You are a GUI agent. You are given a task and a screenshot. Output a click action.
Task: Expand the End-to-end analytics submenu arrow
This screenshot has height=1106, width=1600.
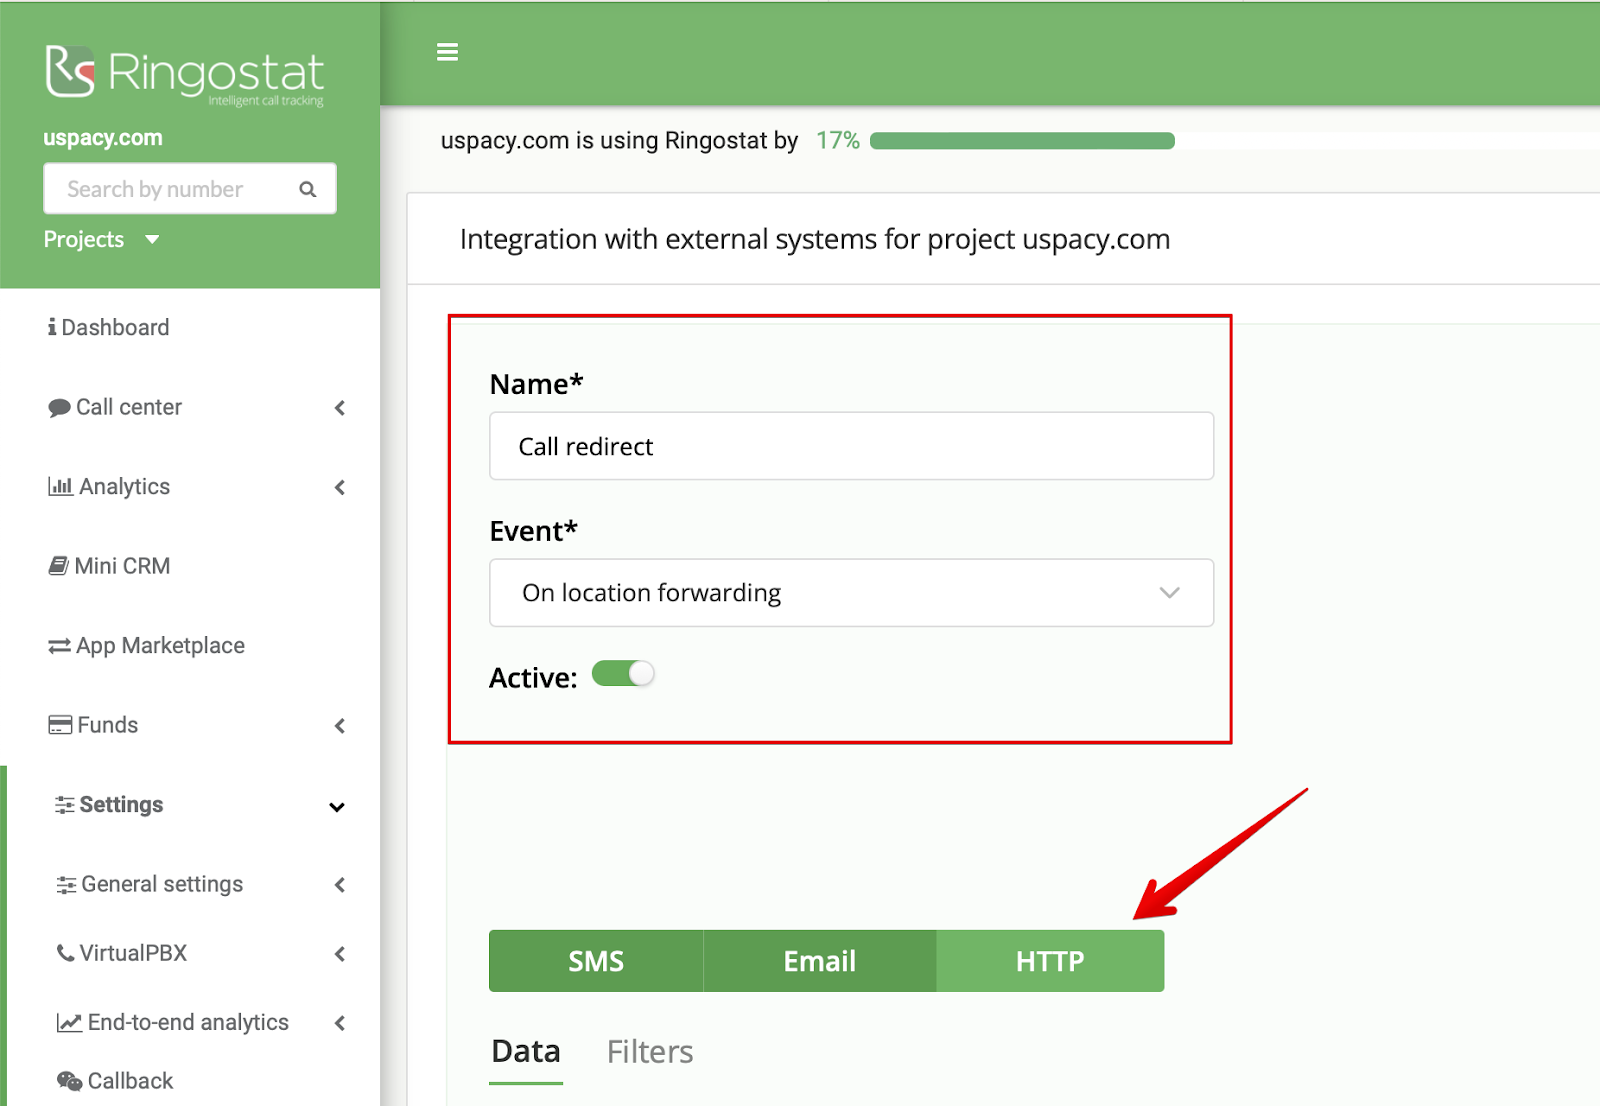[340, 1023]
